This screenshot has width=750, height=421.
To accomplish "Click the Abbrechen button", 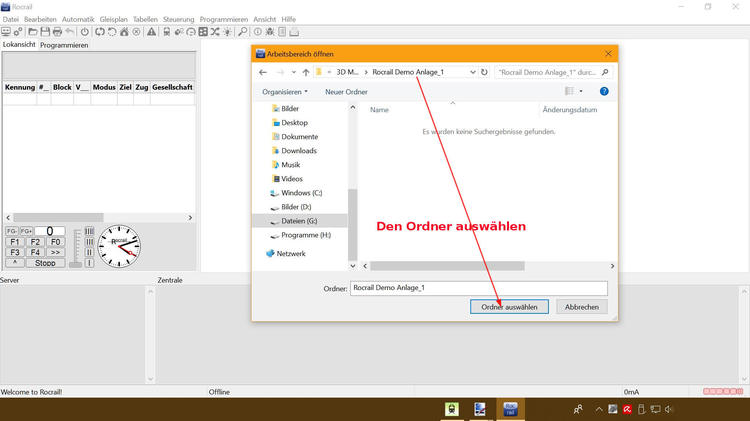I will (582, 307).
